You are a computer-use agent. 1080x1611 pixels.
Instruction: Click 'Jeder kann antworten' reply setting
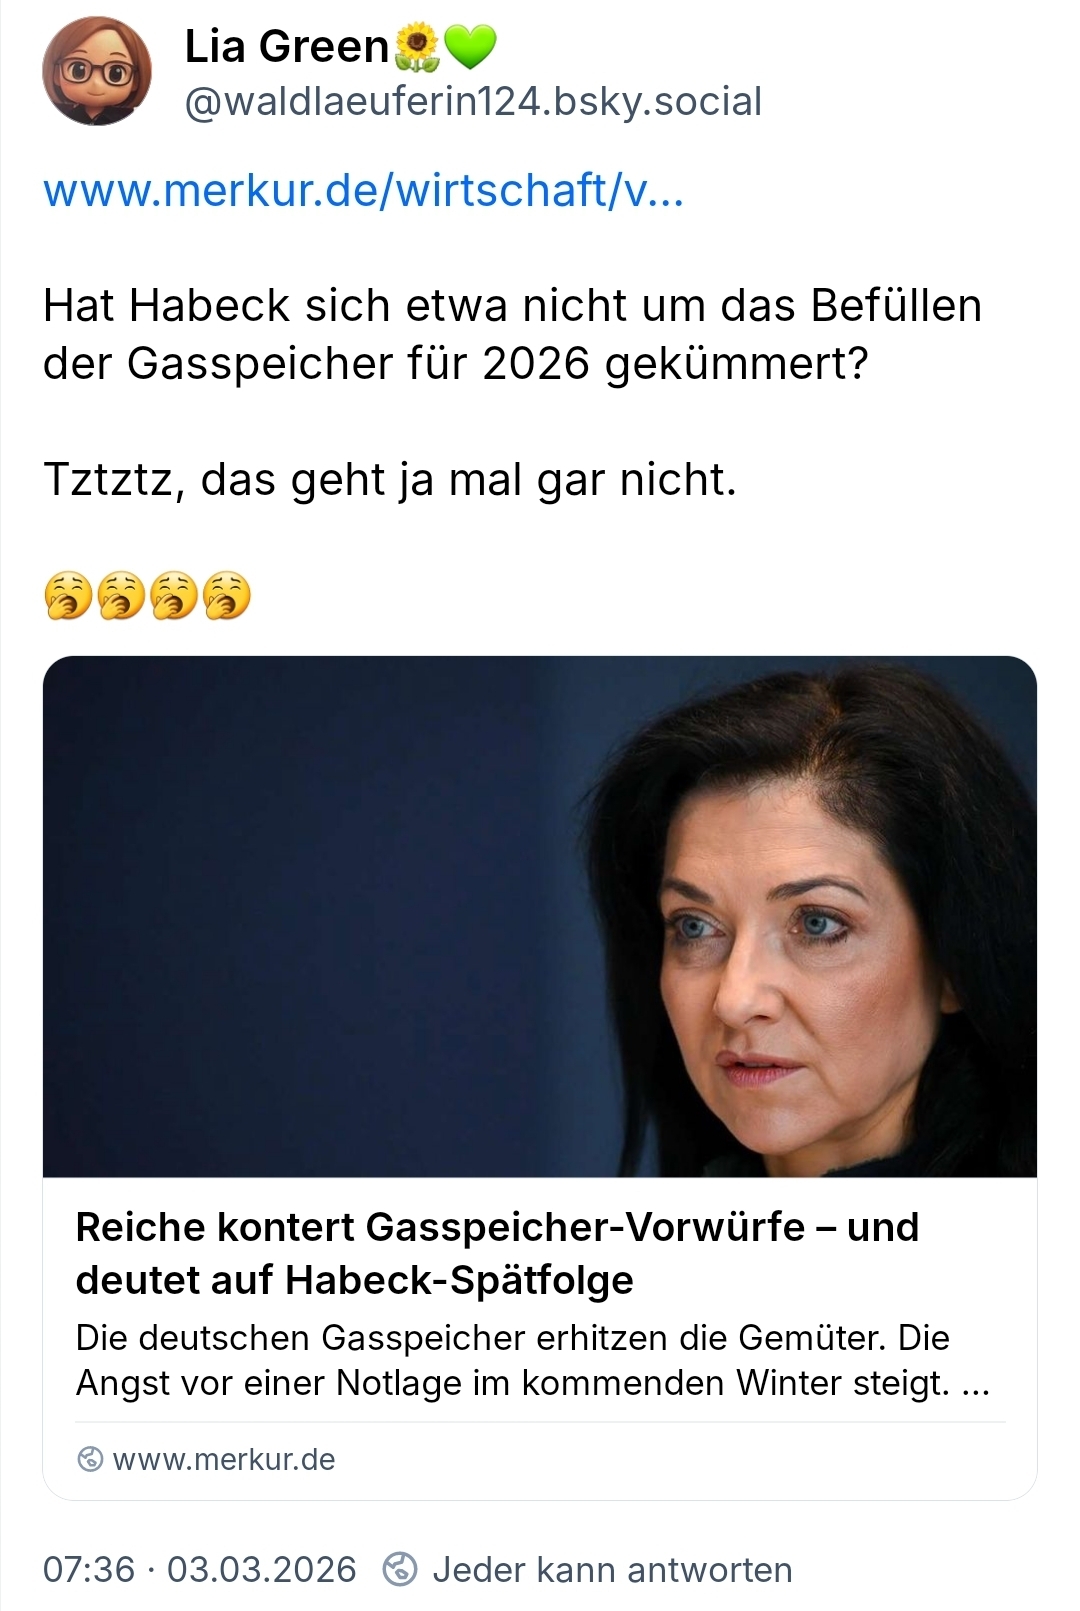(x=612, y=1569)
